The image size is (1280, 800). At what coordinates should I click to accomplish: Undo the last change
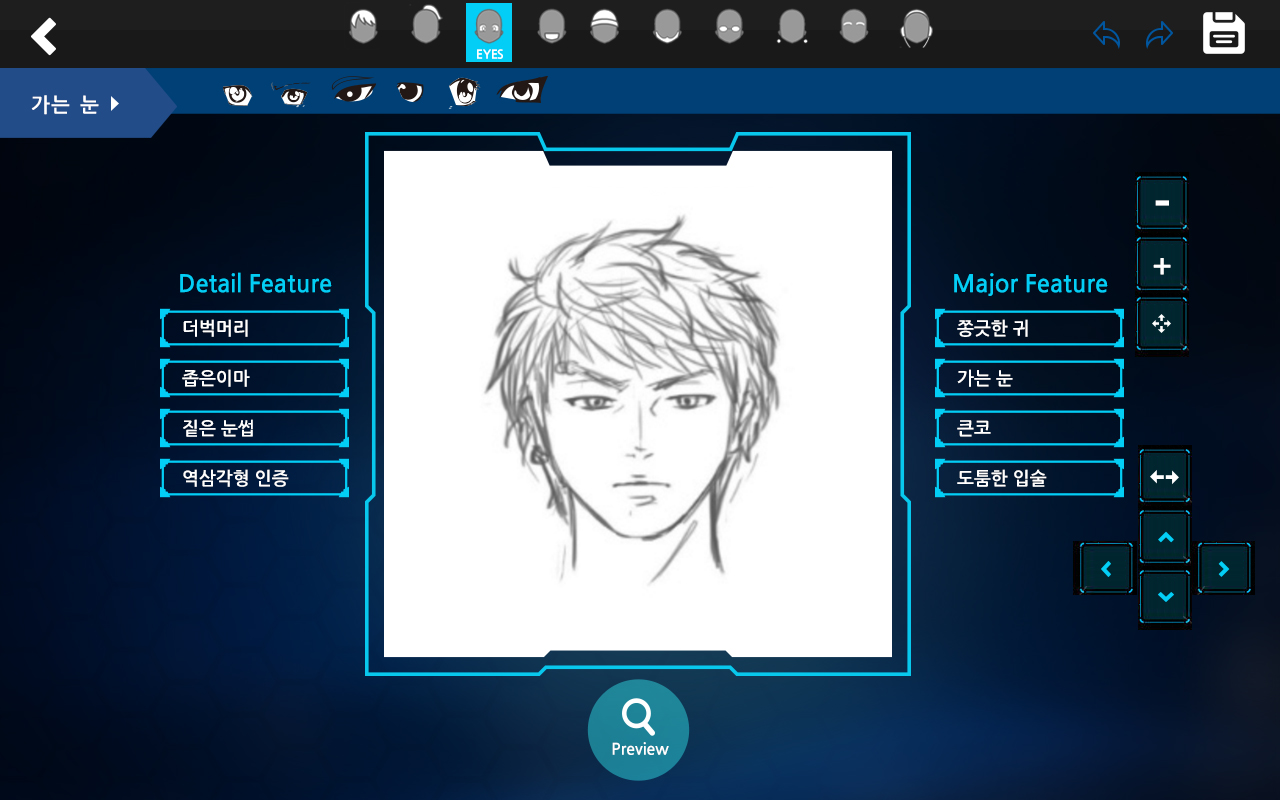coord(1106,35)
